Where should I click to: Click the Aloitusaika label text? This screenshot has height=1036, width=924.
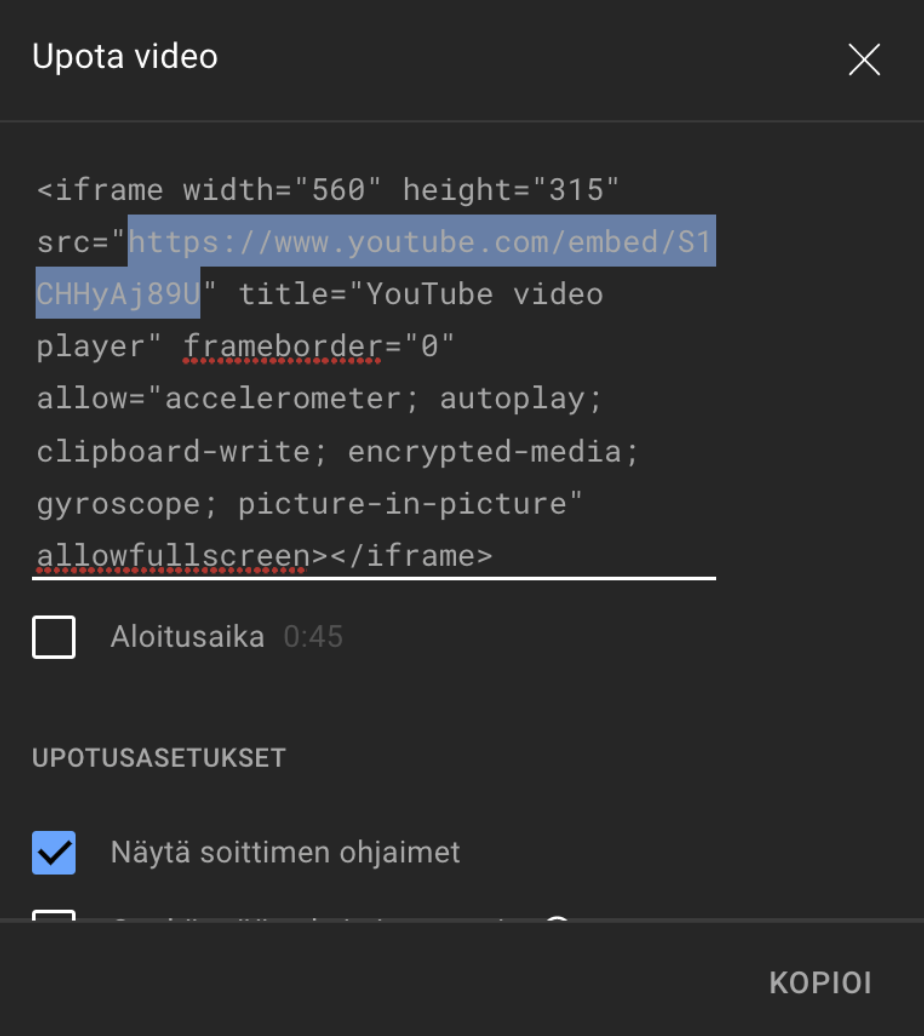(x=187, y=637)
